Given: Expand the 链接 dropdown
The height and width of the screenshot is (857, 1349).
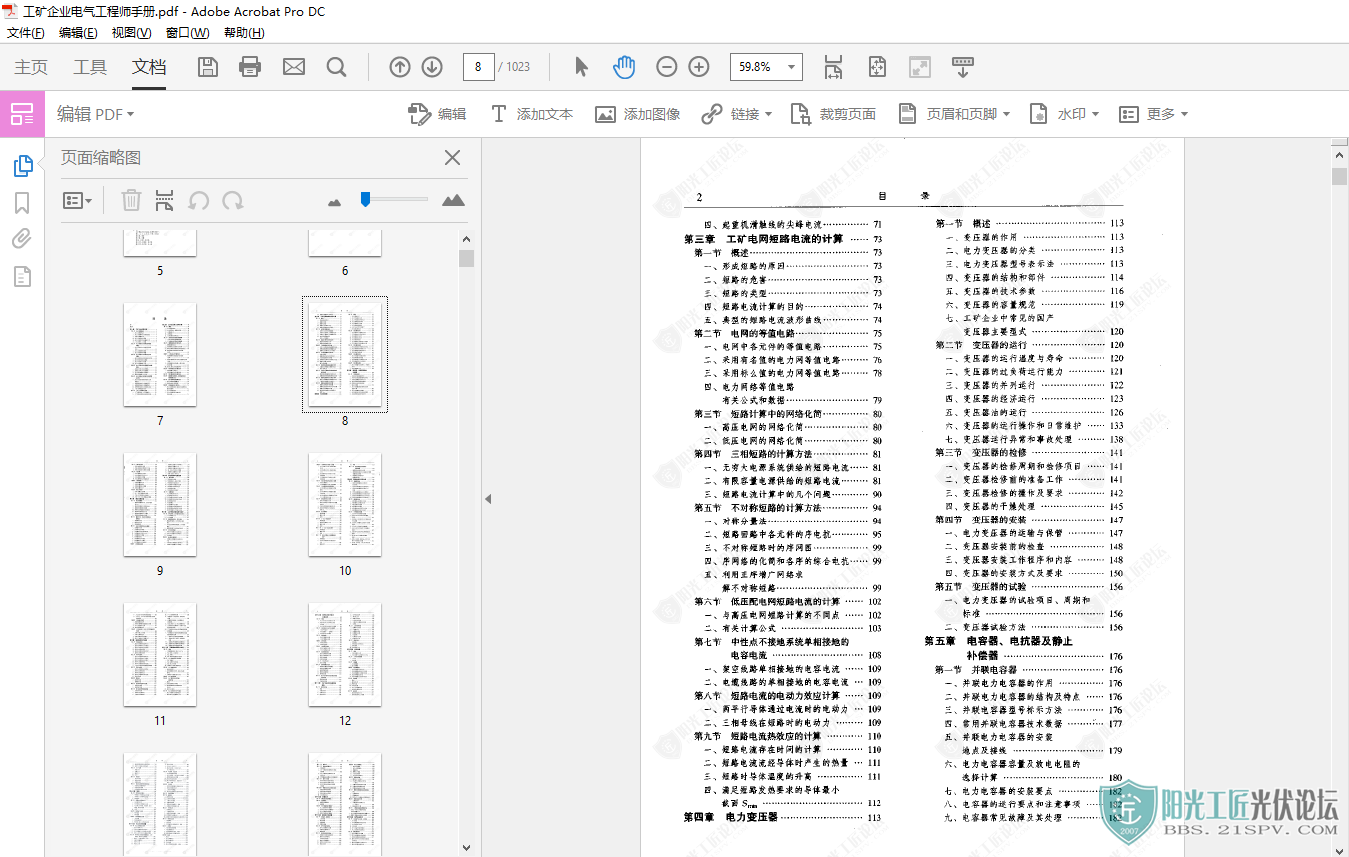Looking at the screenshot, I should [x=768, y=114].
